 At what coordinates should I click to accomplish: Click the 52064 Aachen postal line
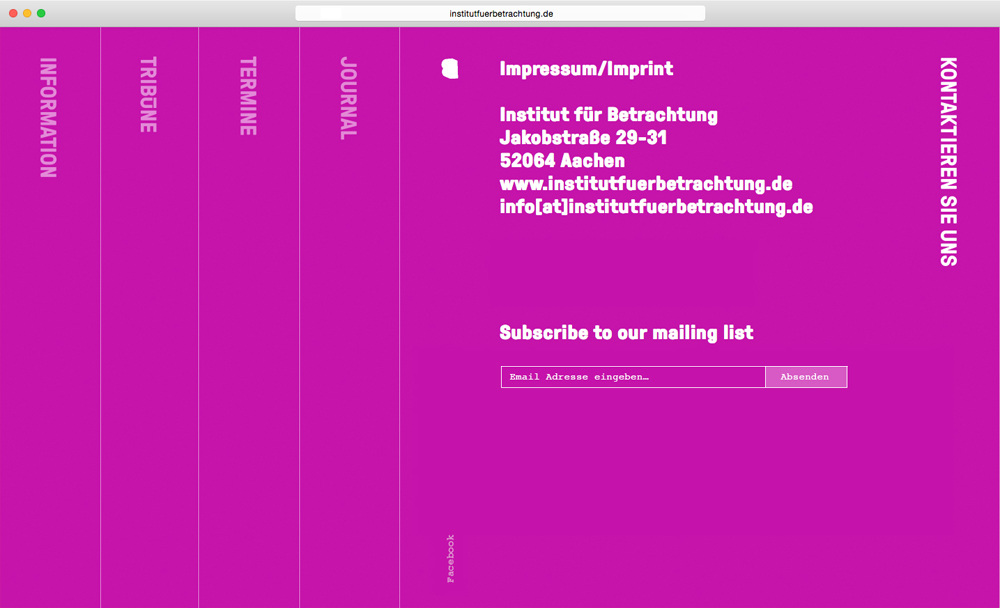pyautogui.click(x=562, y=161)
